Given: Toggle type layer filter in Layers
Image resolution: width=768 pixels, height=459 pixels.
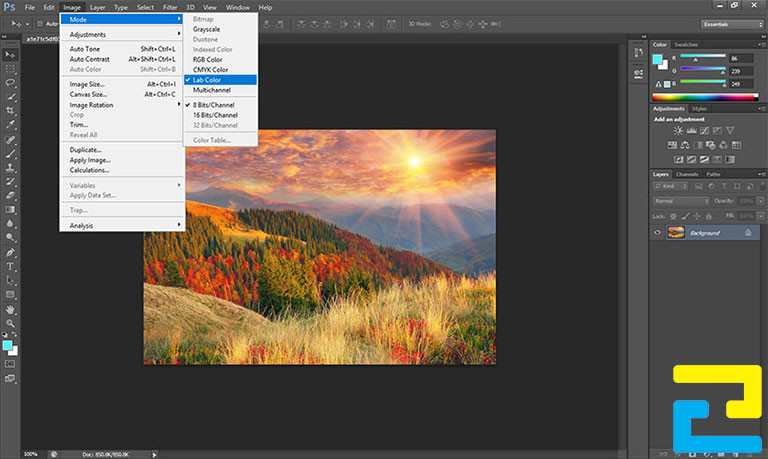Looking at the screenshot, I should pos(724,186).
